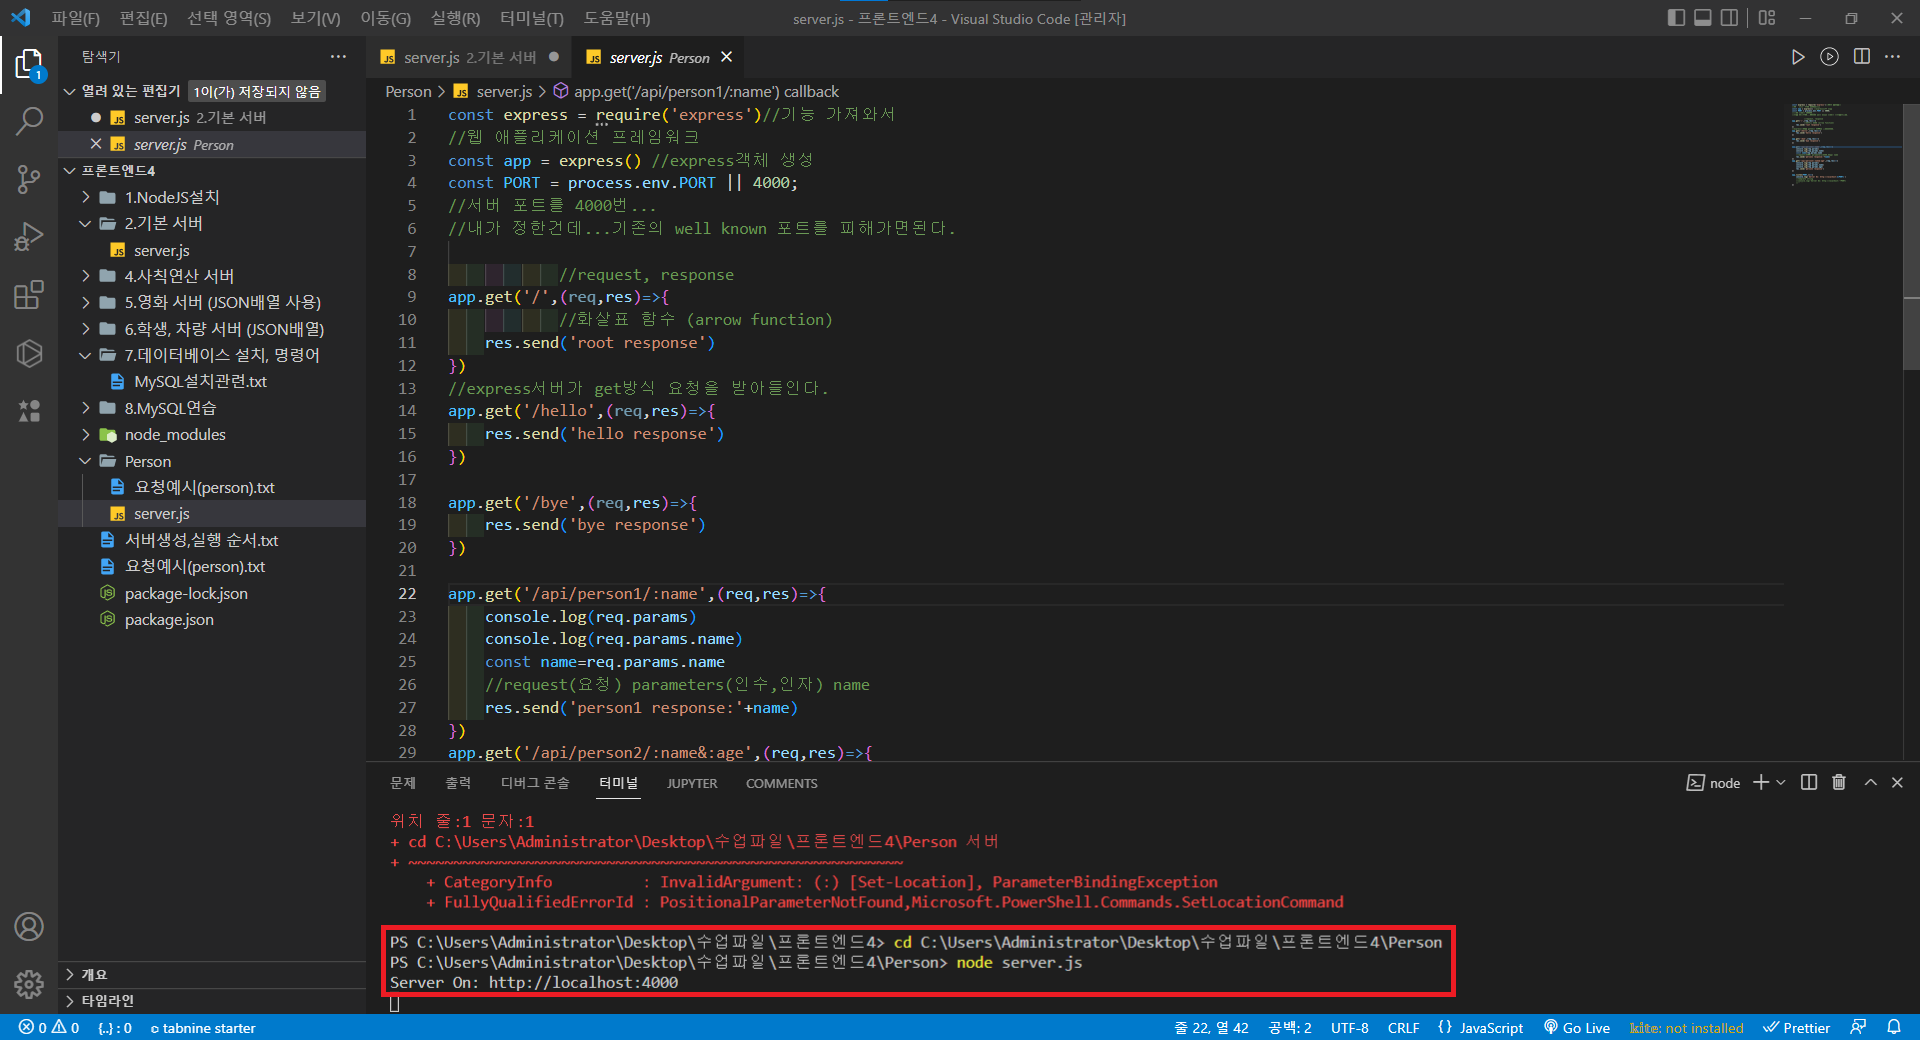The width and height of the screenshot is (1920, 1040).
Task: Switch to the 출력 panel tab
Action: coord(458,783)
